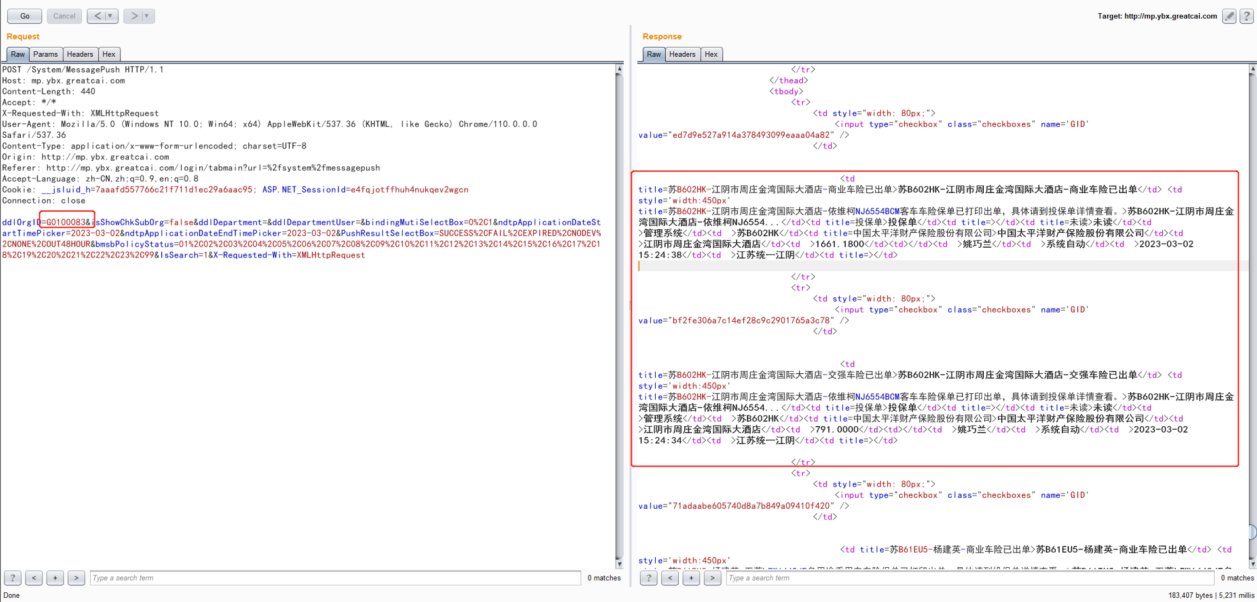Screen dimensions: 1257x602
Task: Go back to previous request in history
Action: click(96, 16)
